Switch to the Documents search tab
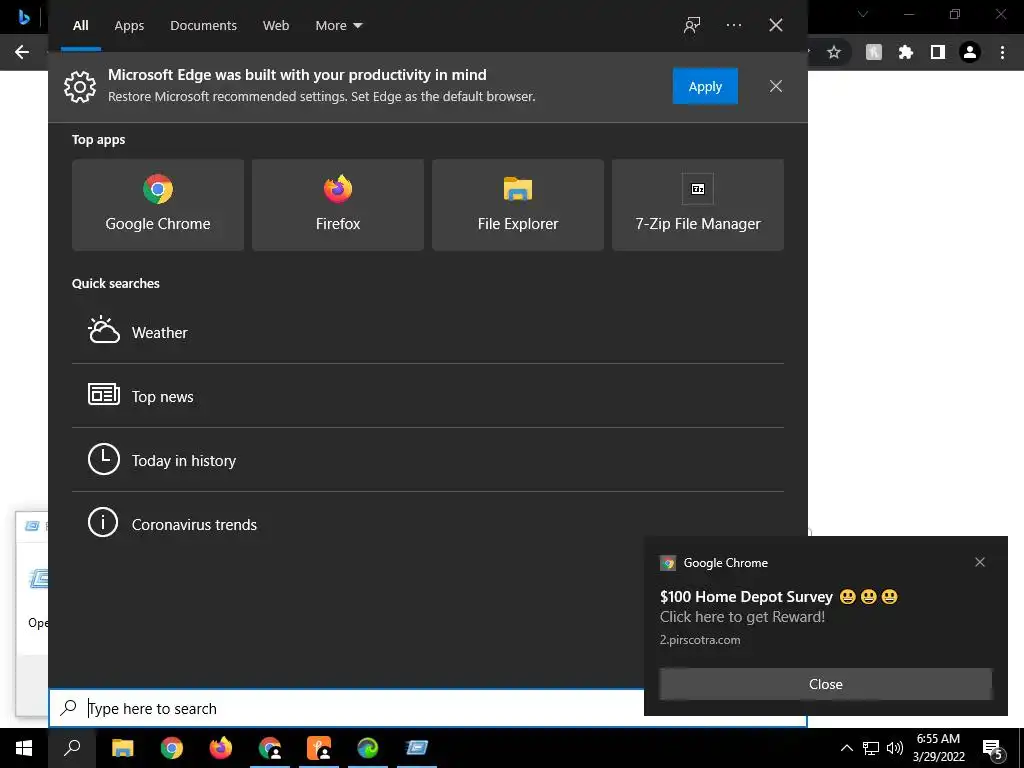 coord(203,25)
